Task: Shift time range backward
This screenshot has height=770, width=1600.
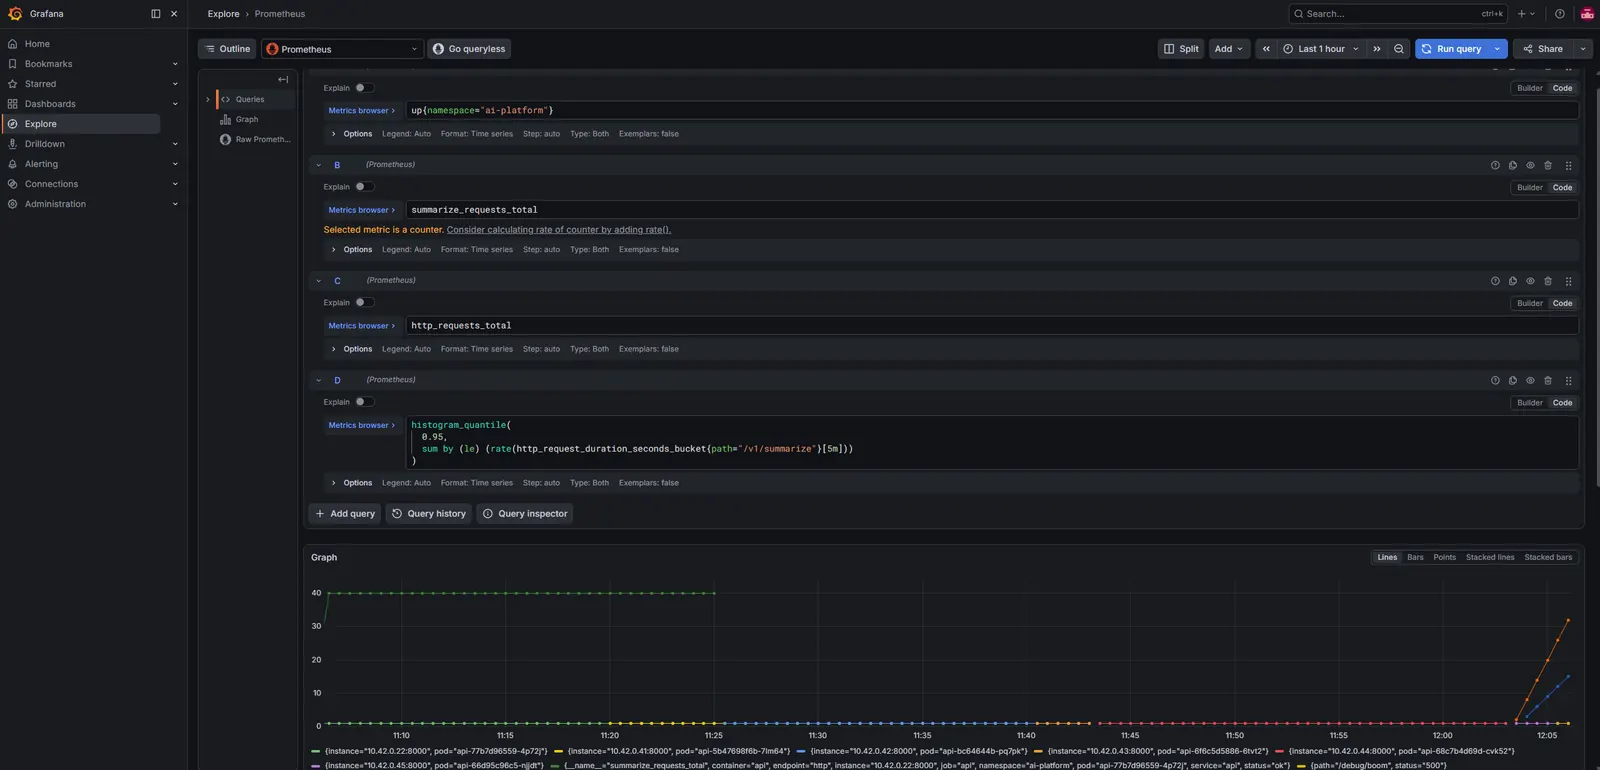Action: tap(1266, 49)
